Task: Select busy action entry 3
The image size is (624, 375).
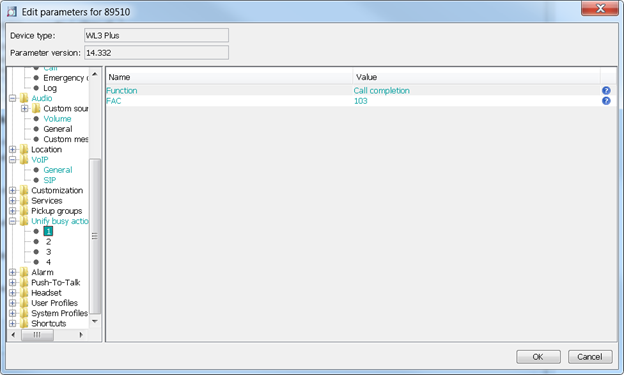Action: 48,252
